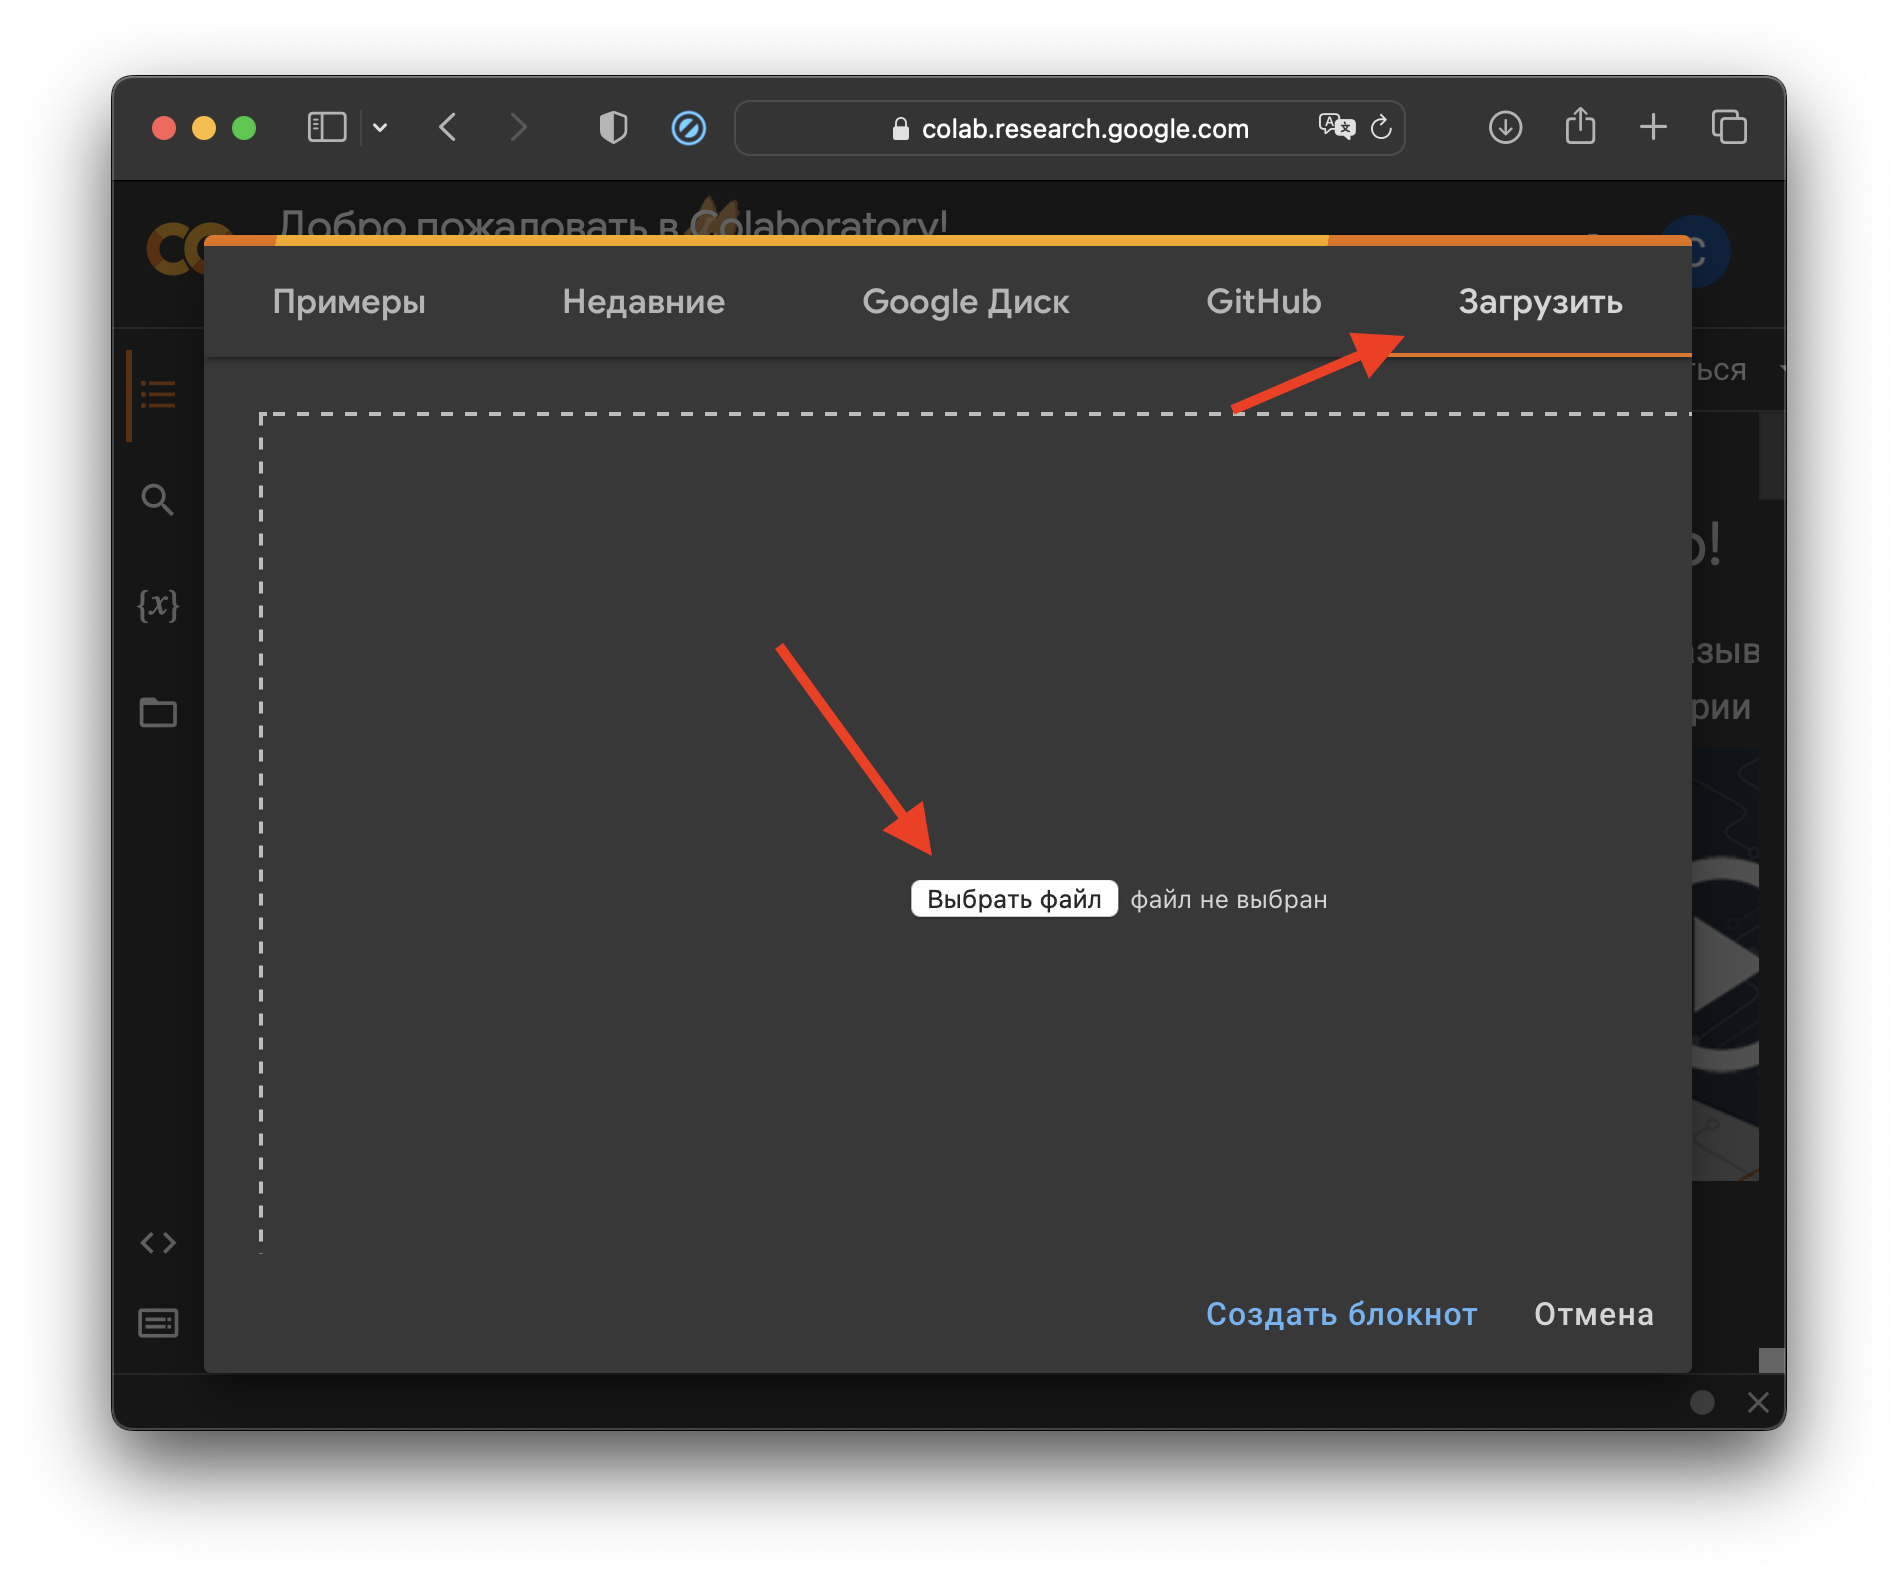Image resolution: width=1898 pixels, height=1578 pixels.
Task: Open the privacy shield report icon
Action: point(613,128)
